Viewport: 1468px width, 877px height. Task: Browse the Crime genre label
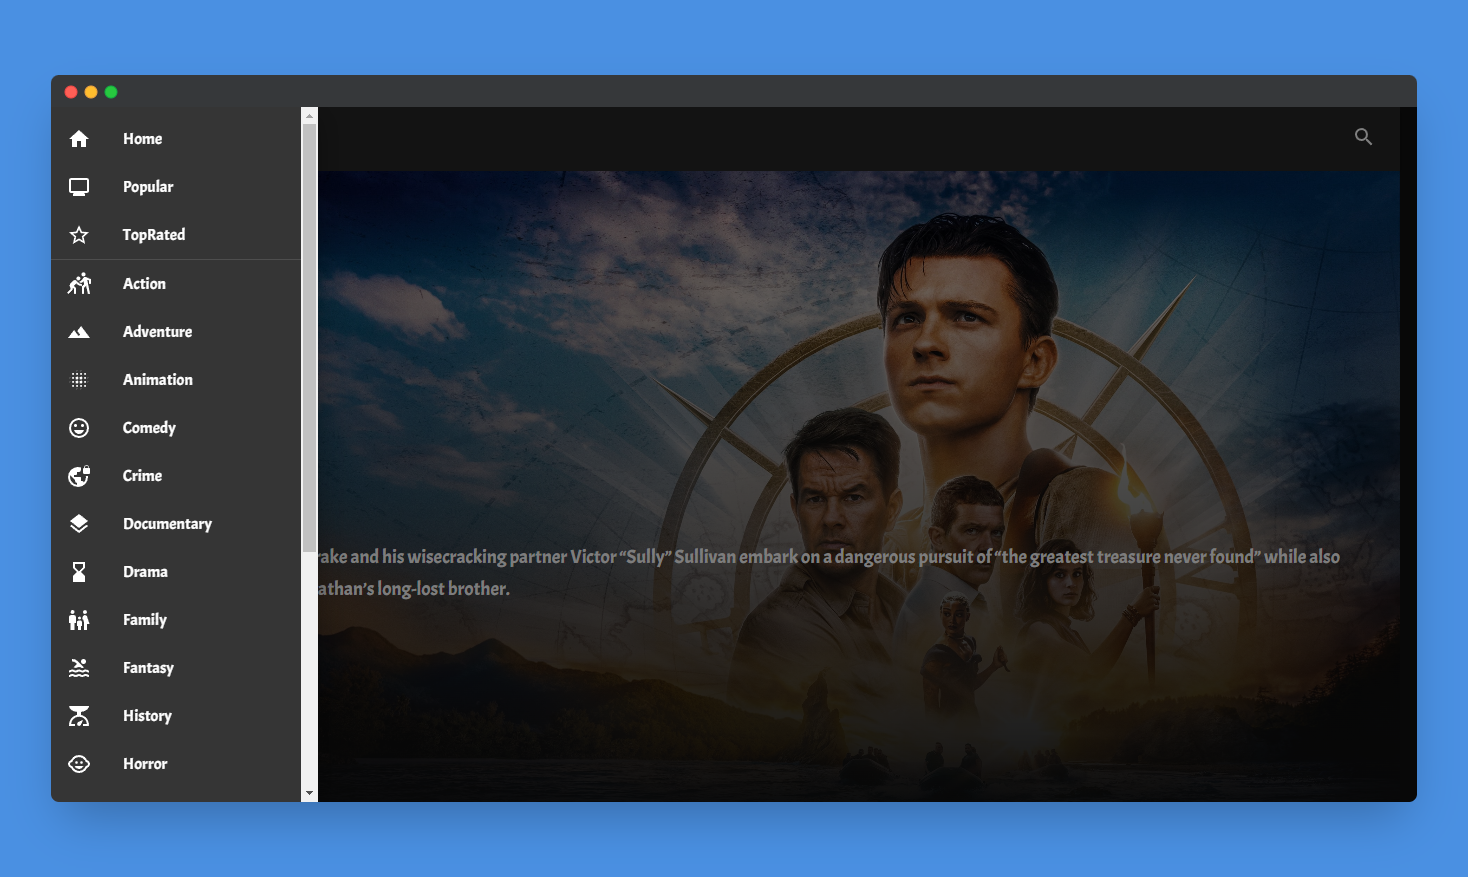pyautogui.click(x=142, y=476)
